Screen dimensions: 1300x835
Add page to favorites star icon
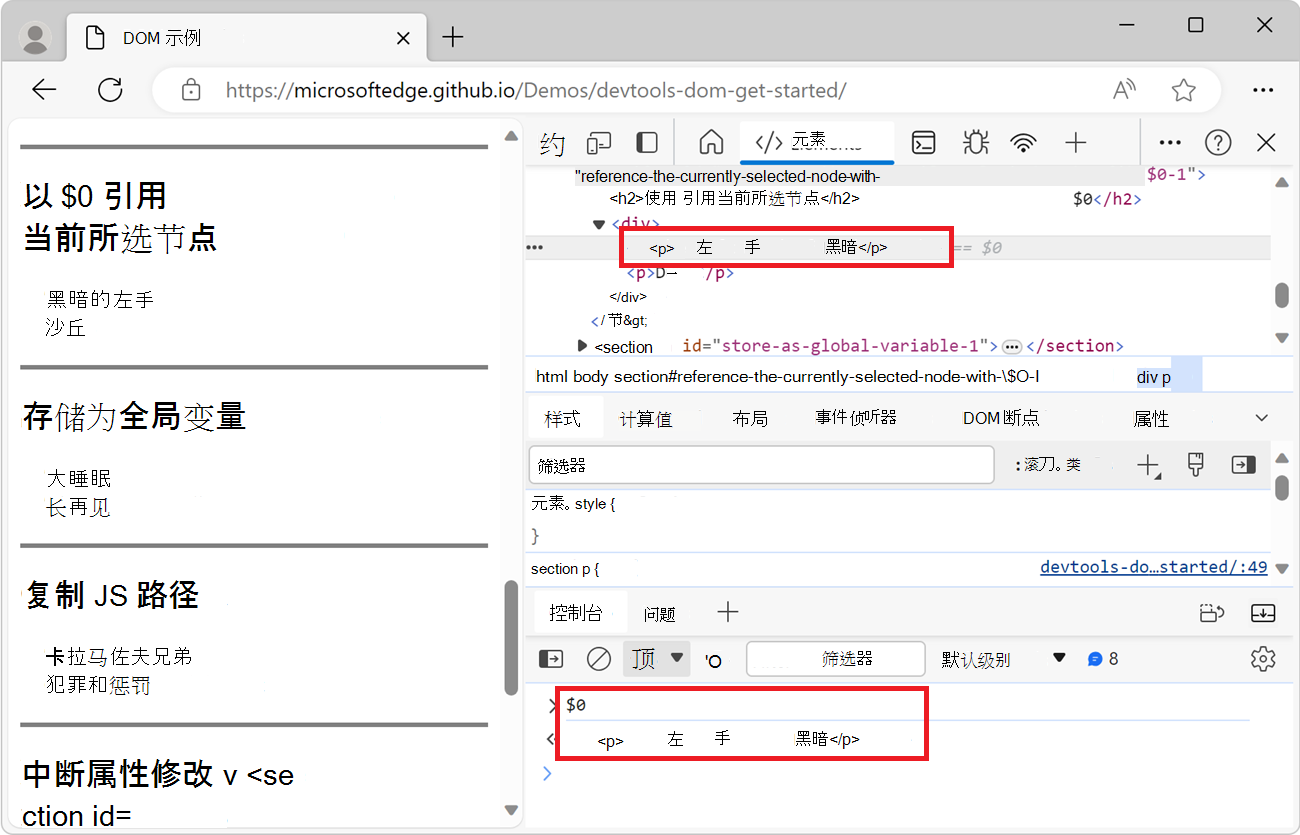[1184, 90]
